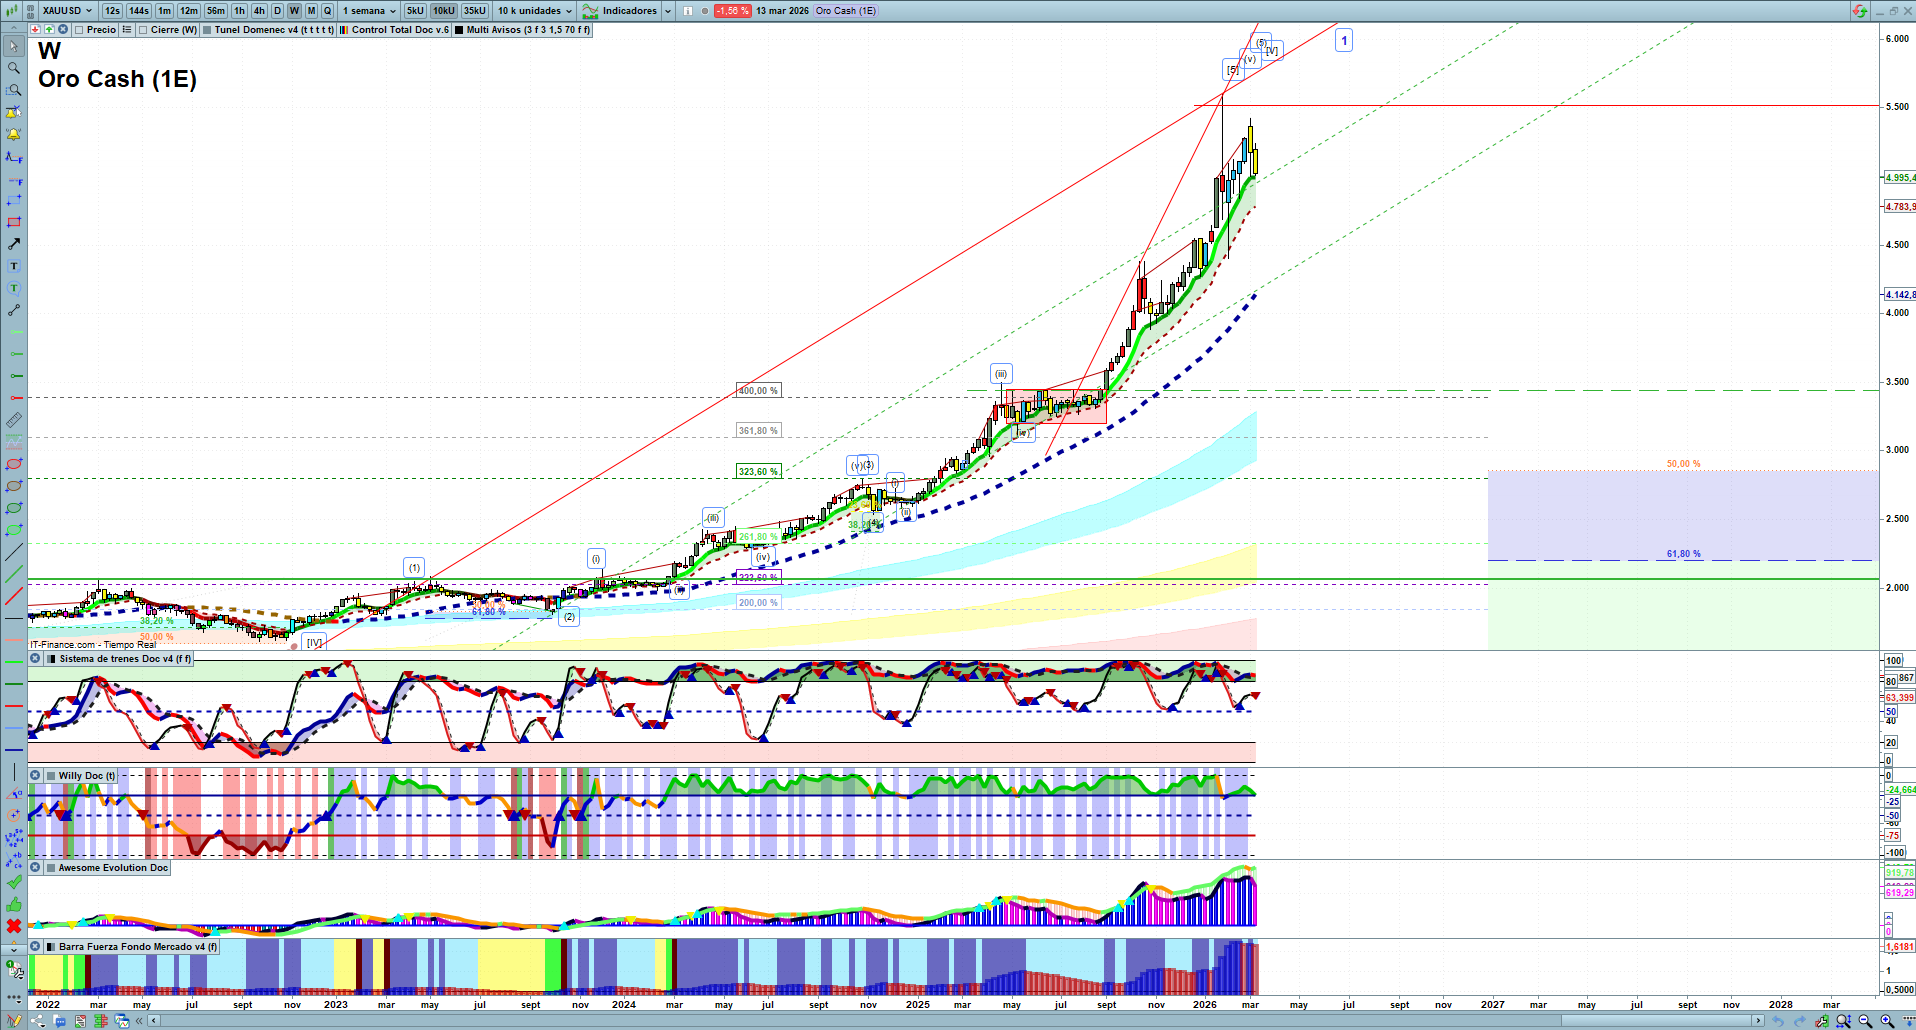Open the '1 semana' timeframe dropdown
The width and height of the screenshot is (1916, 1030).
[x=369, y=11]
